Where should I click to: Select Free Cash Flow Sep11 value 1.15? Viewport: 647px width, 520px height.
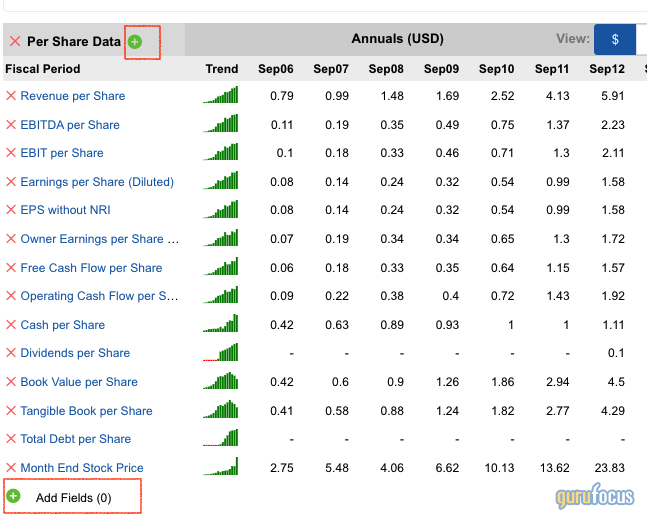tap(558, 267)
